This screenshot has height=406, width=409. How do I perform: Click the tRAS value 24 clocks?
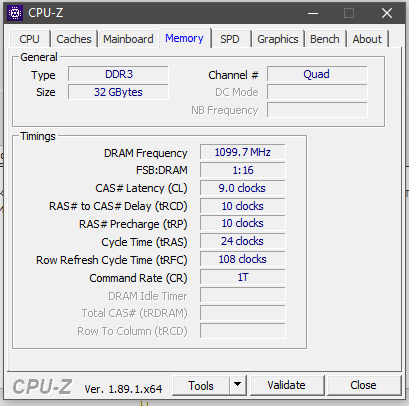pos(243,241)
